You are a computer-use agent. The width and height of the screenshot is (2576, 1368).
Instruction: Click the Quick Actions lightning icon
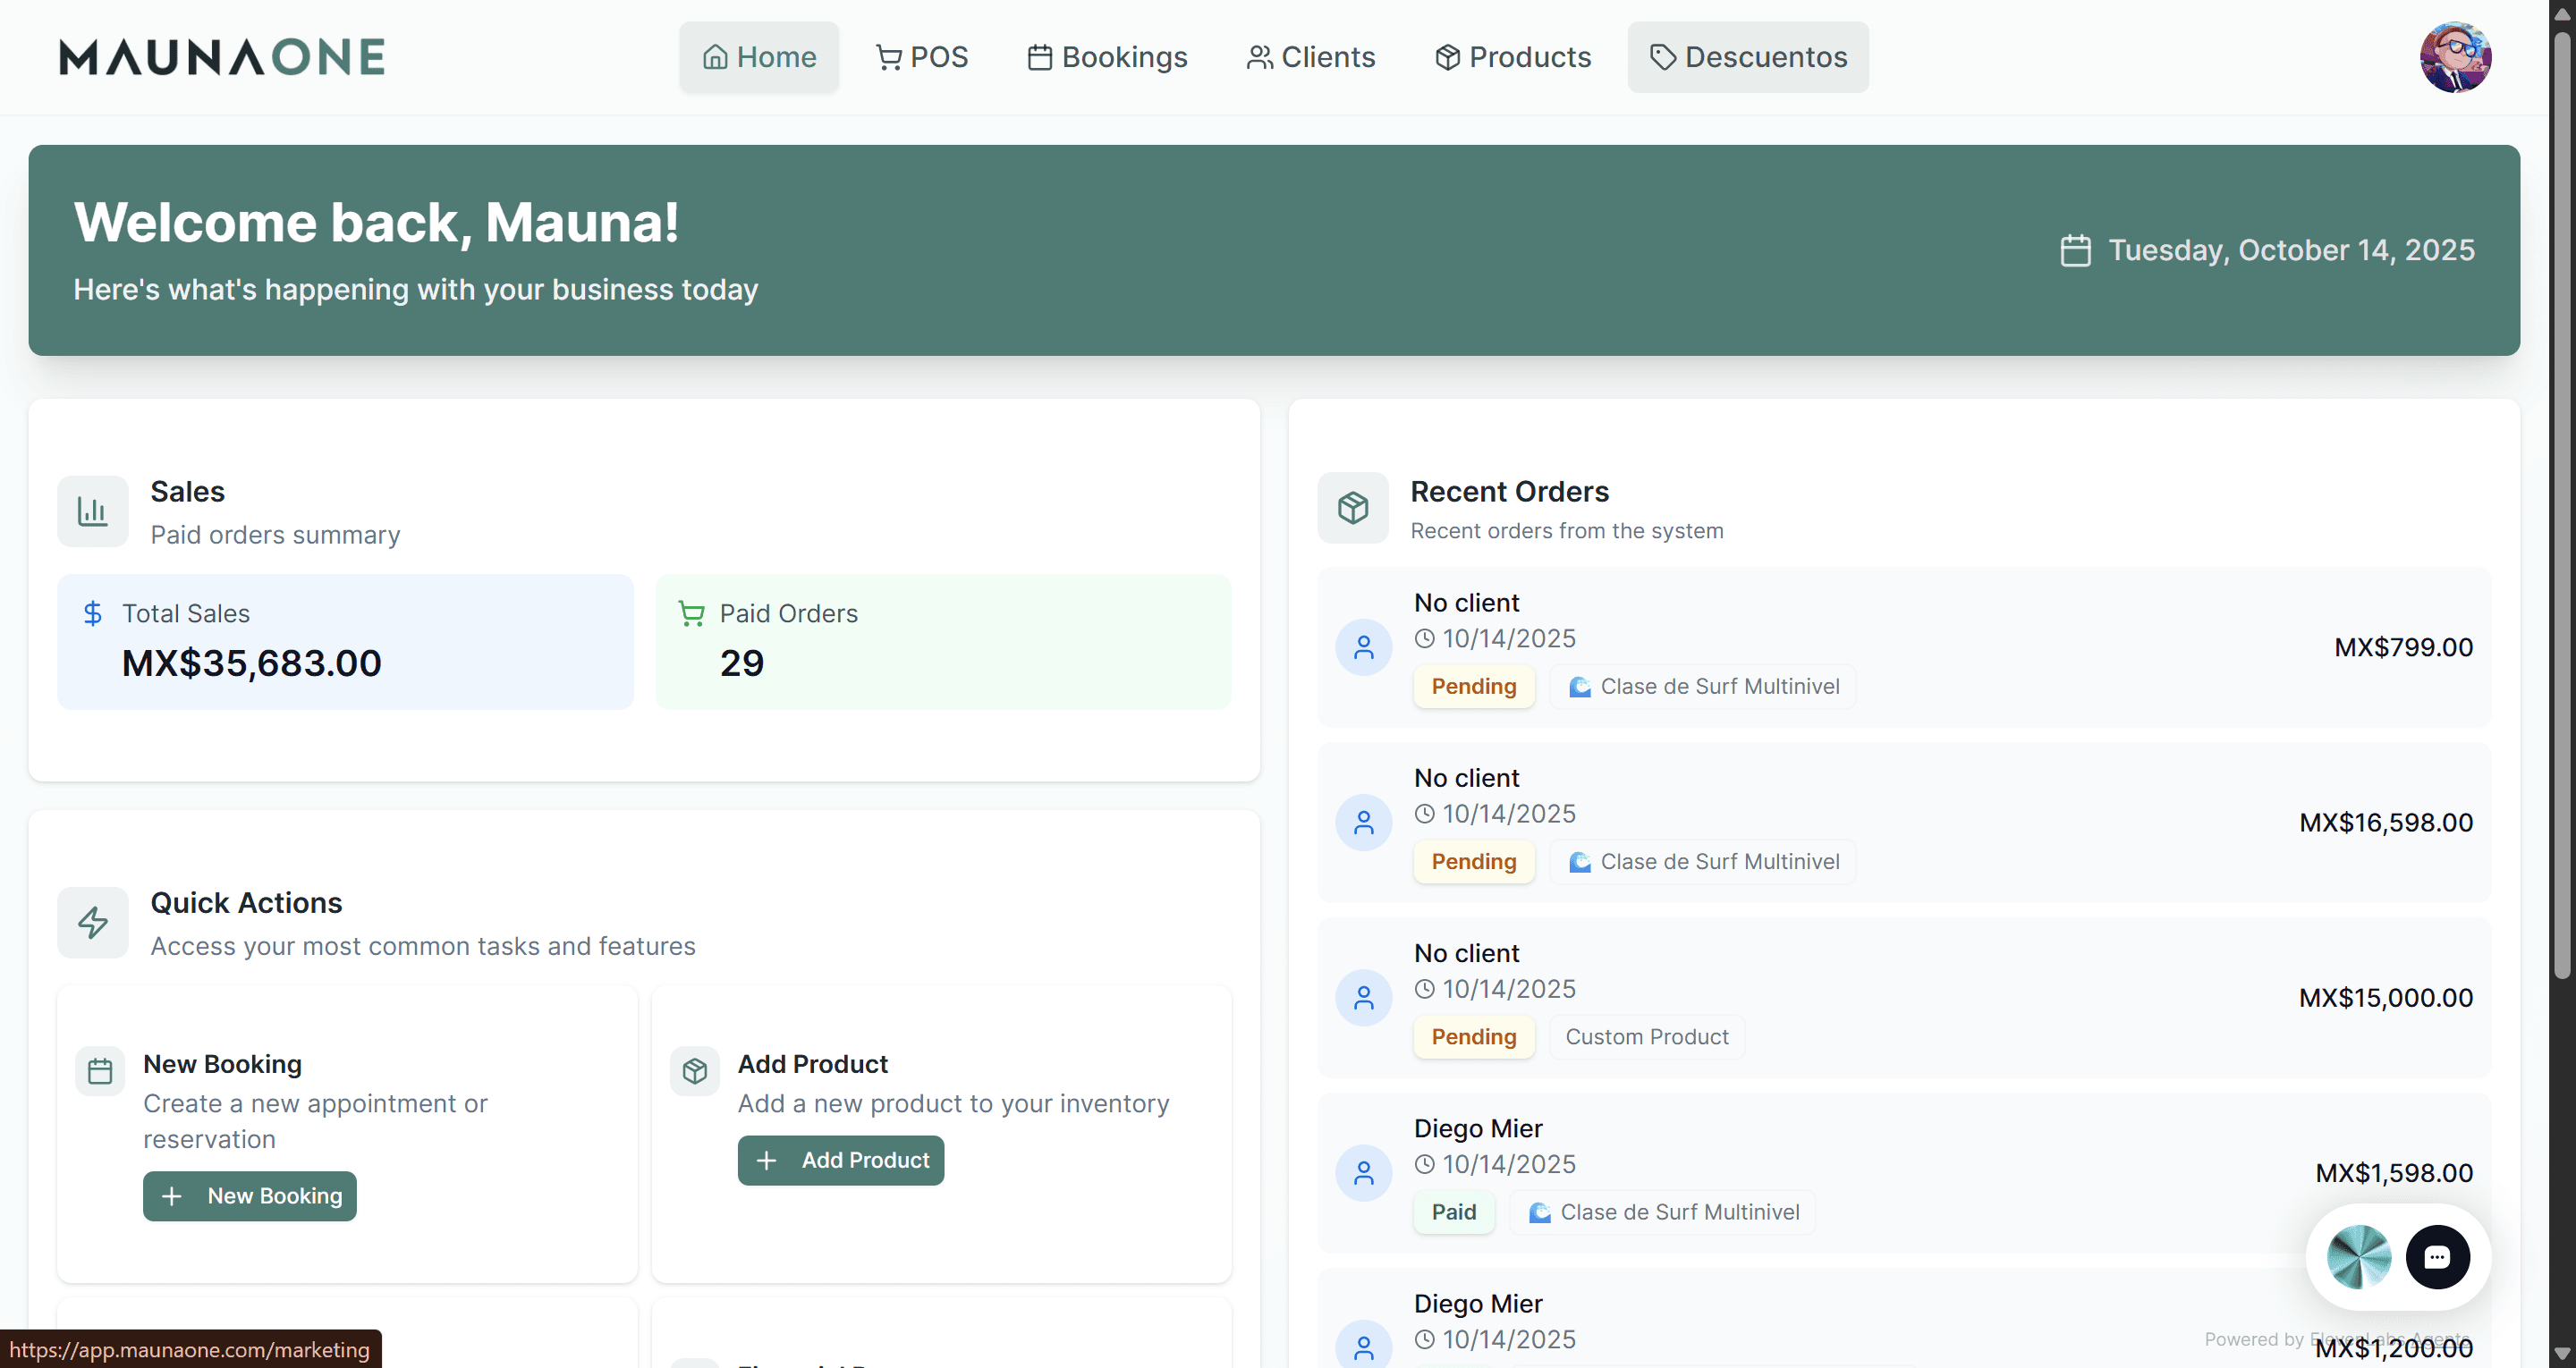click(x=93, y=922)
